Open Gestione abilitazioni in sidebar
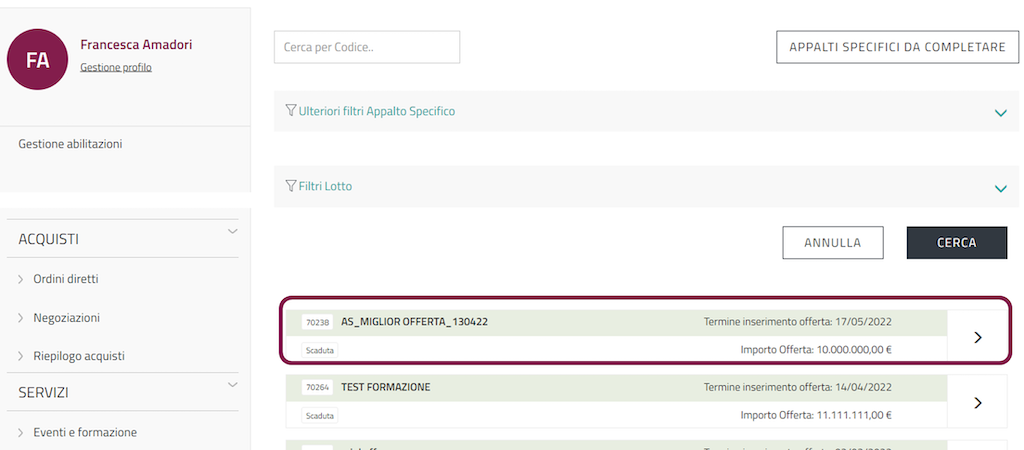Viewport: 1024px width, 450px height. (70, 144)
